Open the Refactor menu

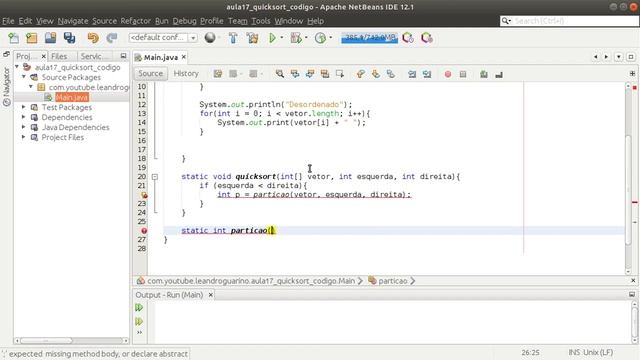tap(136, 21)
